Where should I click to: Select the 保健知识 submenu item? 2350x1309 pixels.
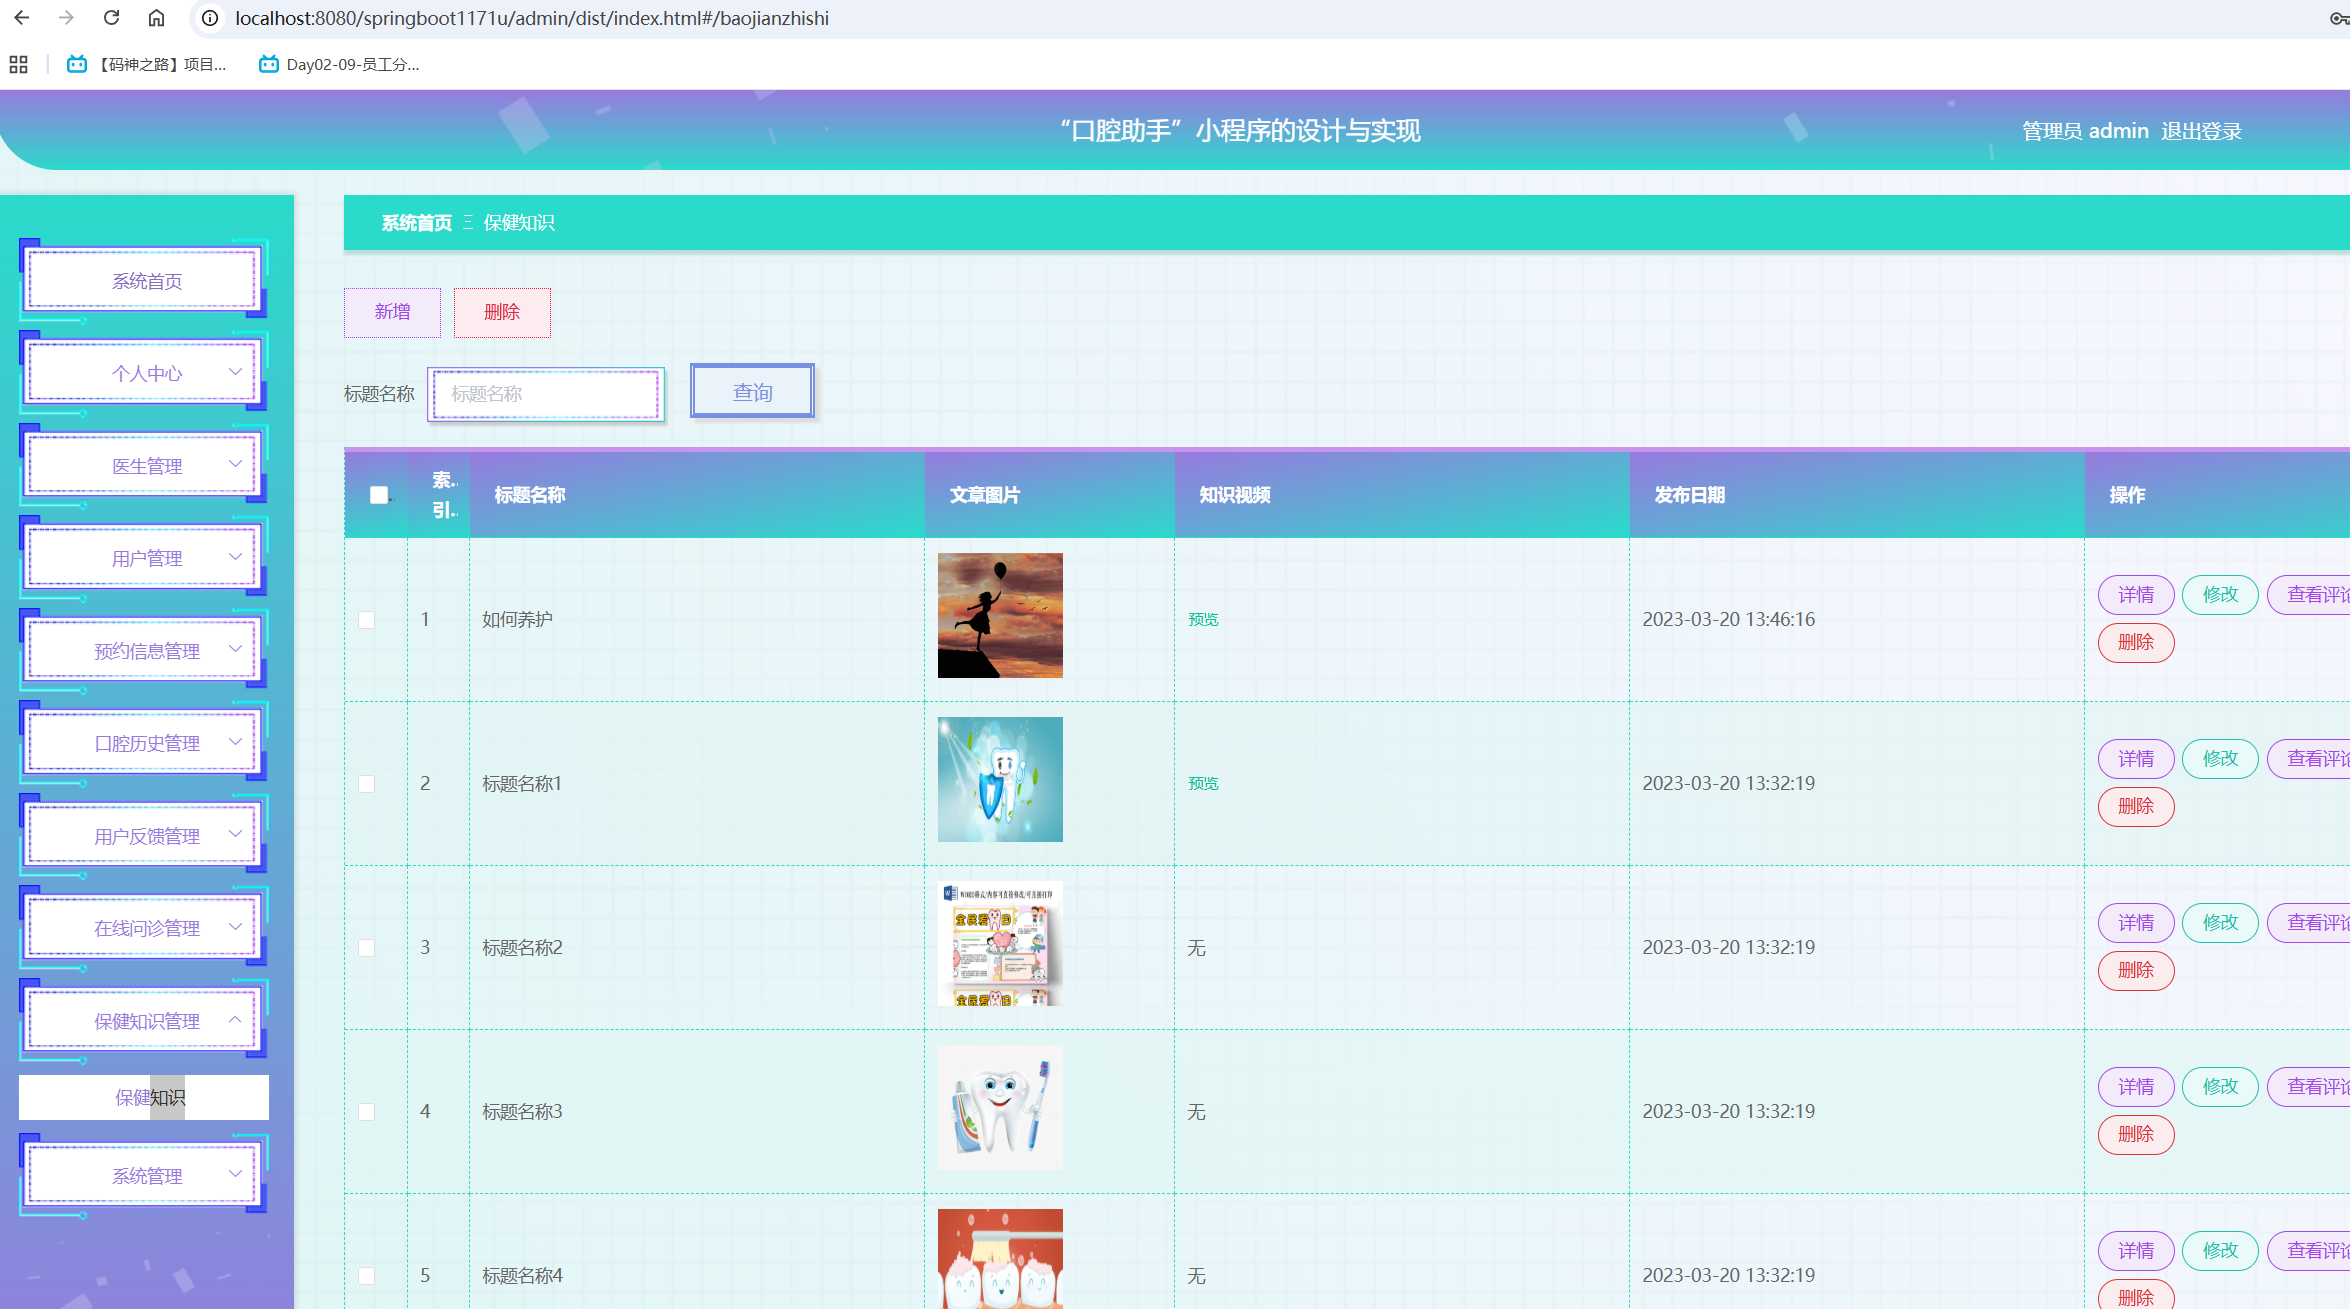(x=145, y=1097)
